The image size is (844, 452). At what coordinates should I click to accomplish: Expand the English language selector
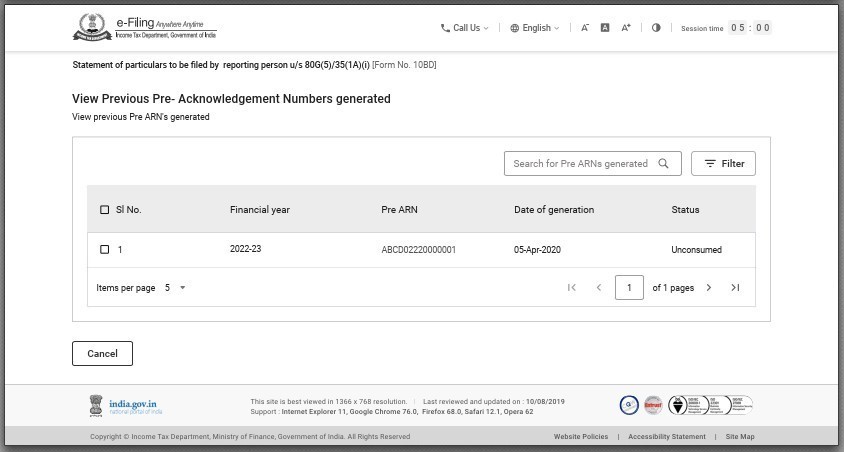tap(535, 28)
